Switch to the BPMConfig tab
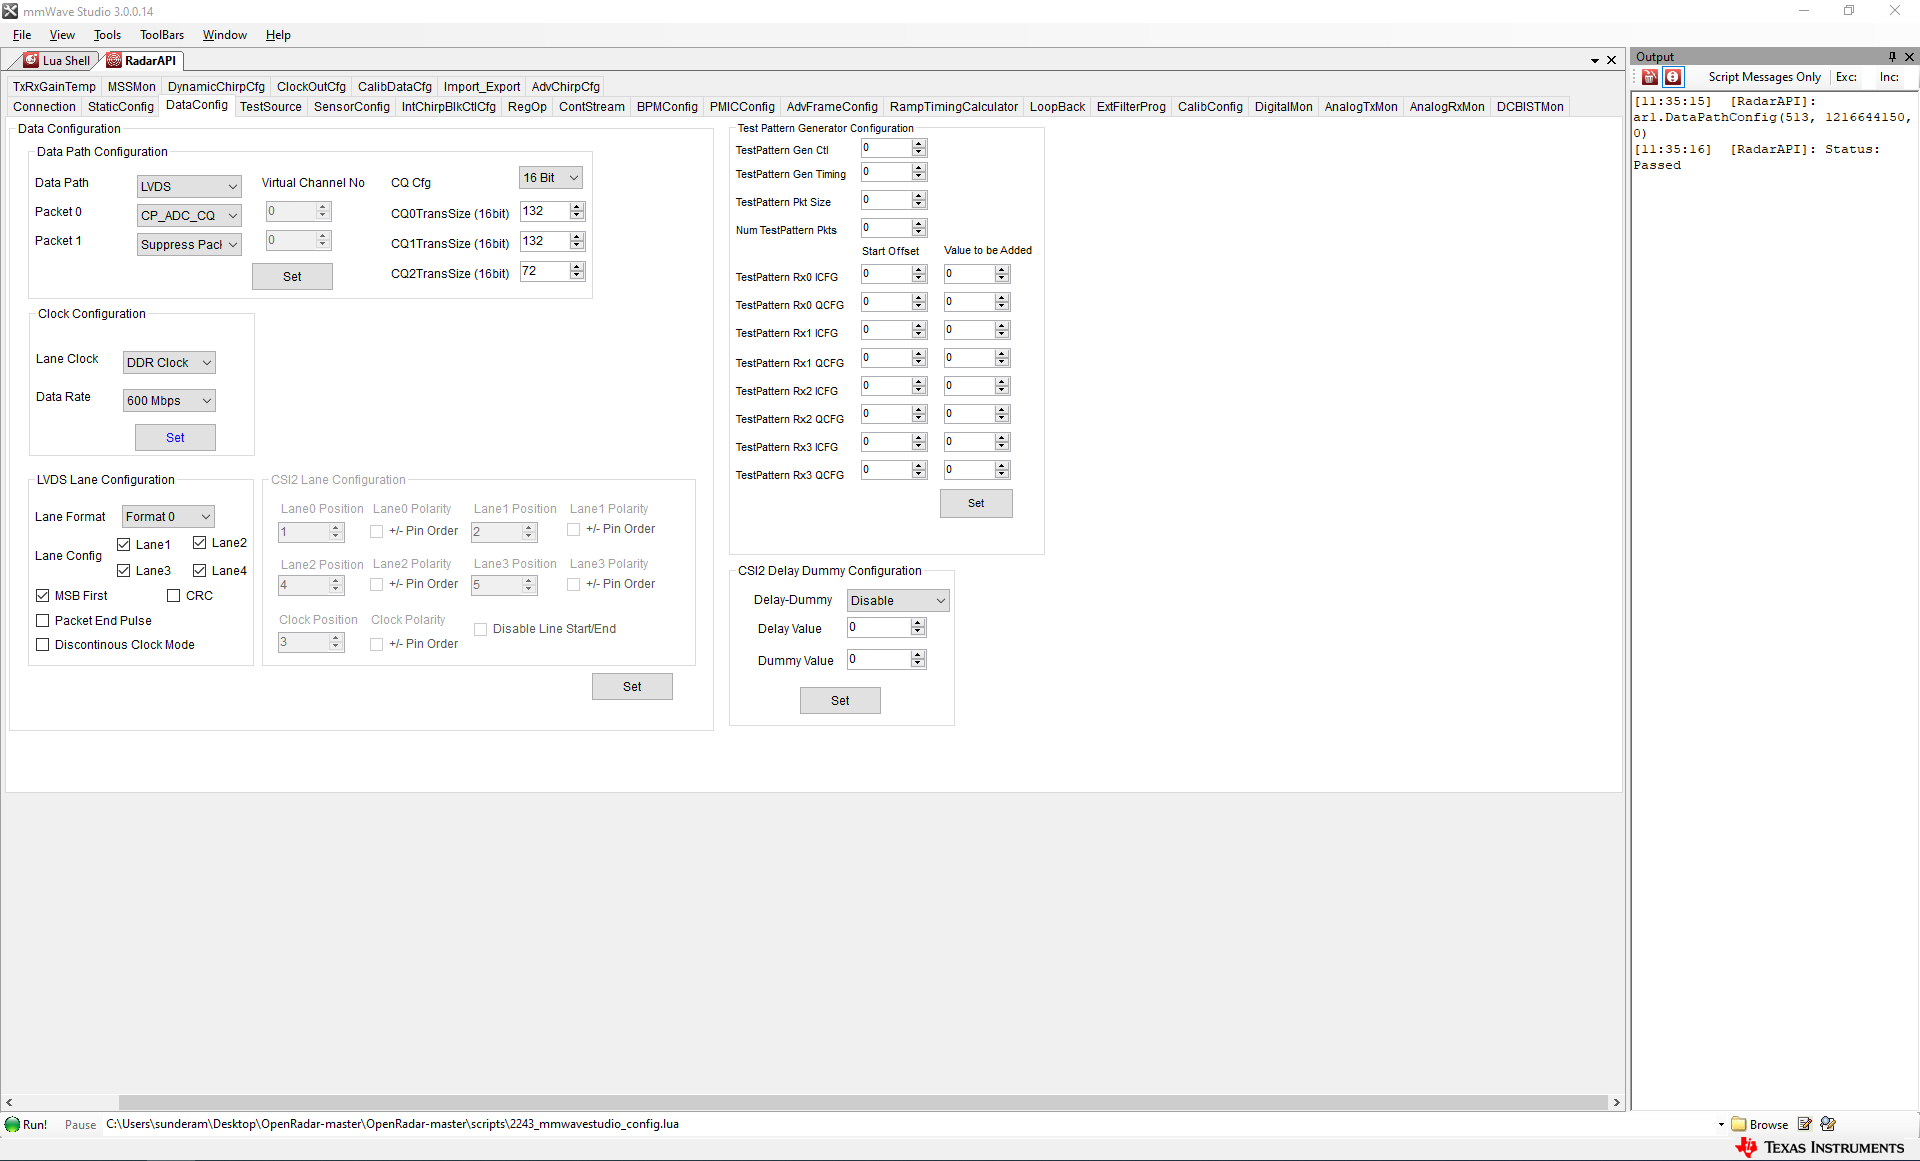This screenshot has width=1920, height=1161. pos(667,107)
